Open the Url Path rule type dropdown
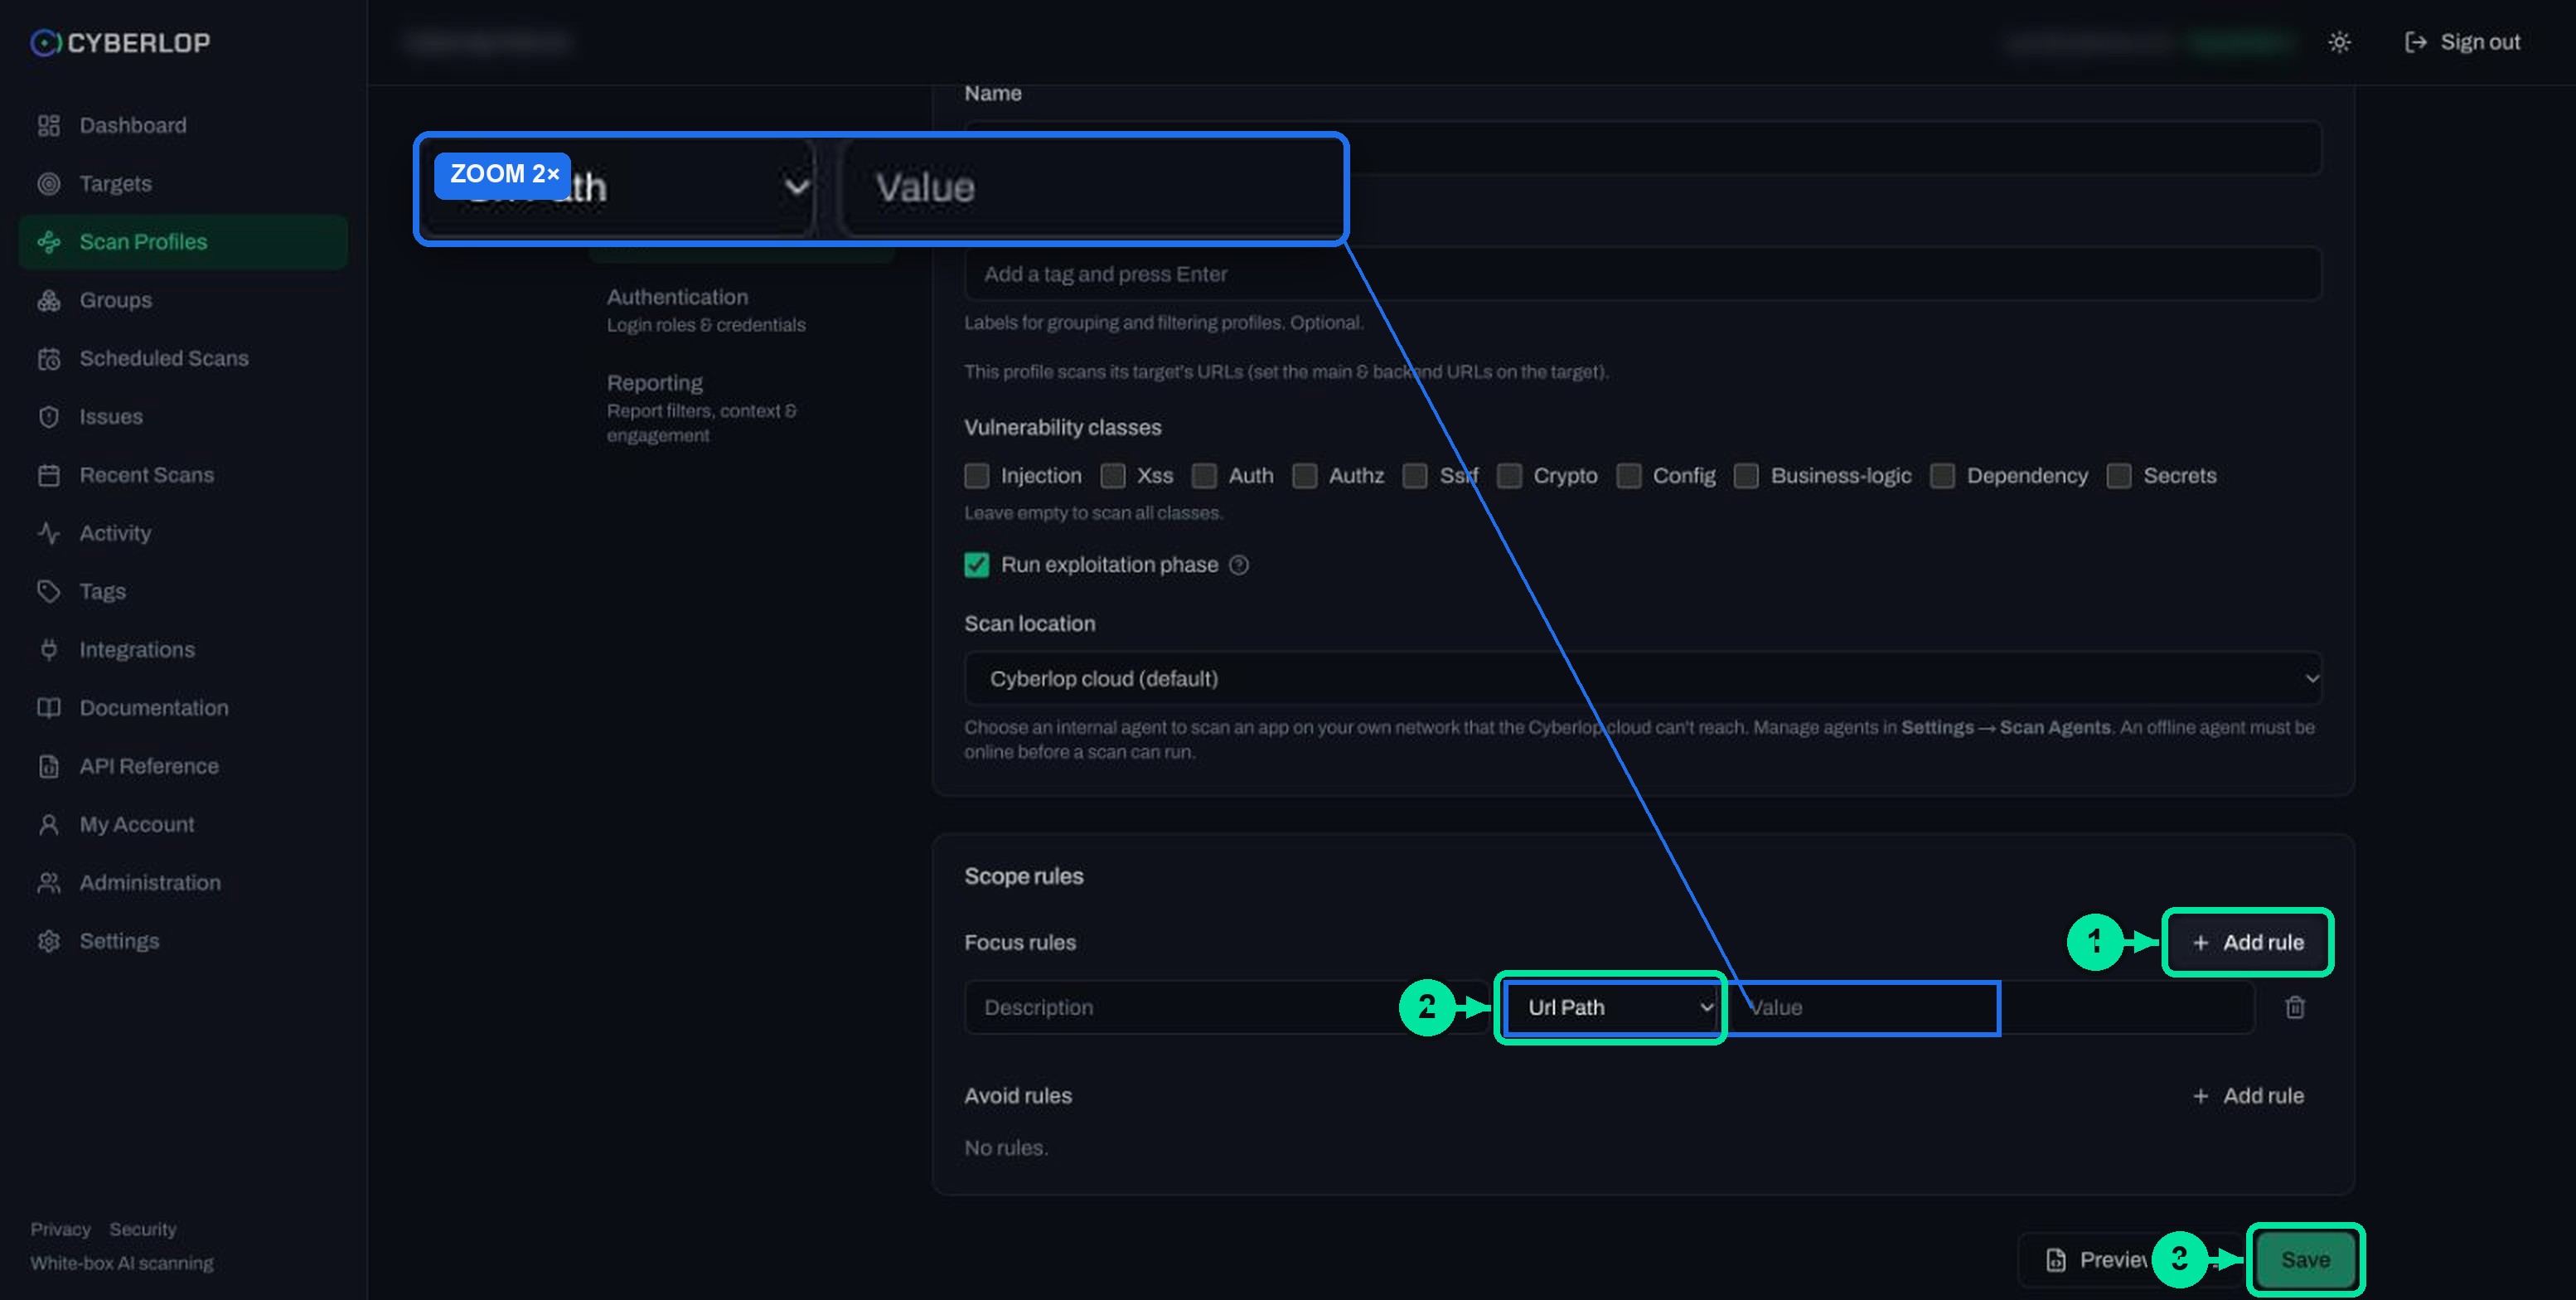 pyautogui.click(x=1611, y=1007)
